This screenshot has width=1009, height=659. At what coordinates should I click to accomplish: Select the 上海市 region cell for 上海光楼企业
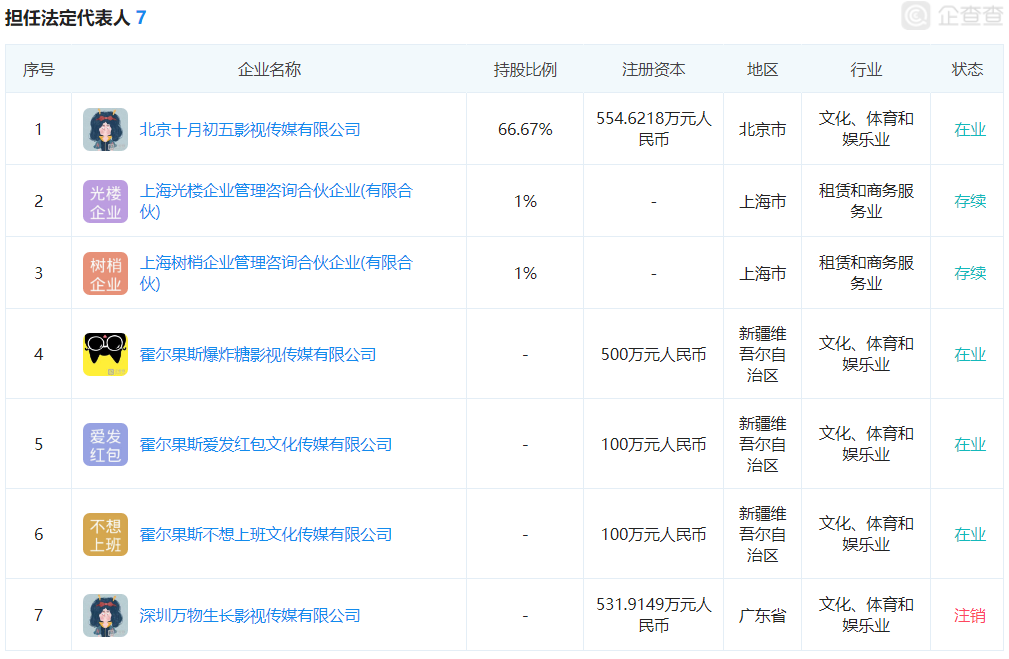(x=763, y=201)
